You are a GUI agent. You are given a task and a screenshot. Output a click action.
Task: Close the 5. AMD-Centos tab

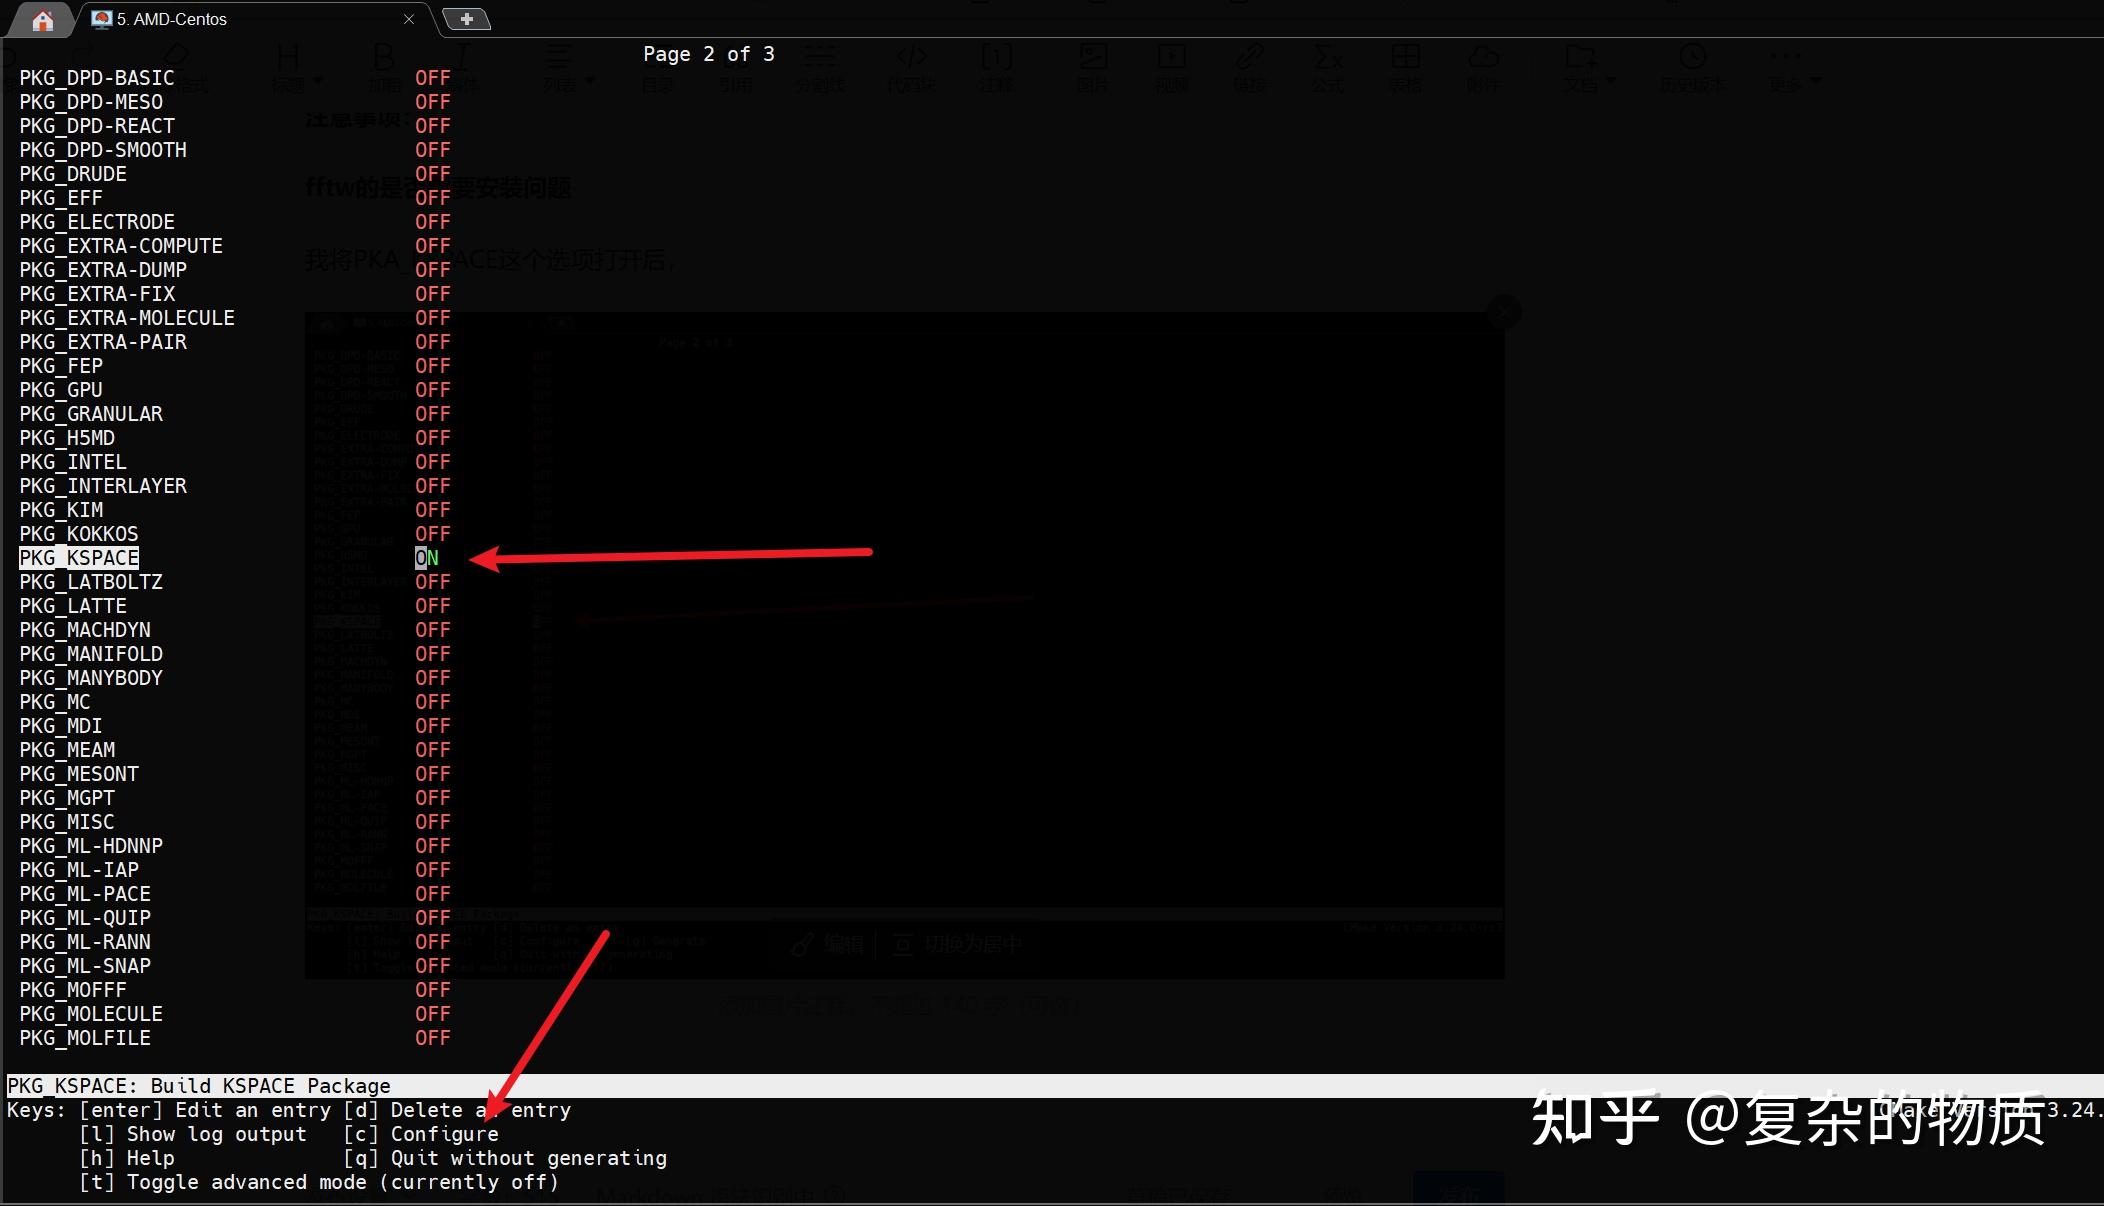(x=409, y=19)
